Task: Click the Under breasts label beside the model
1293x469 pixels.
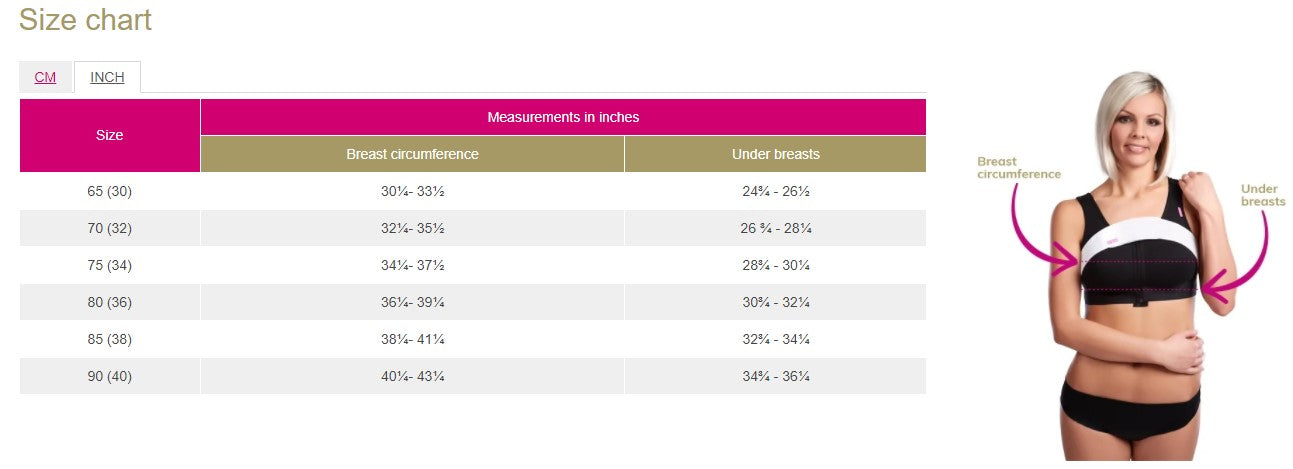Action: coord(1262,195)
